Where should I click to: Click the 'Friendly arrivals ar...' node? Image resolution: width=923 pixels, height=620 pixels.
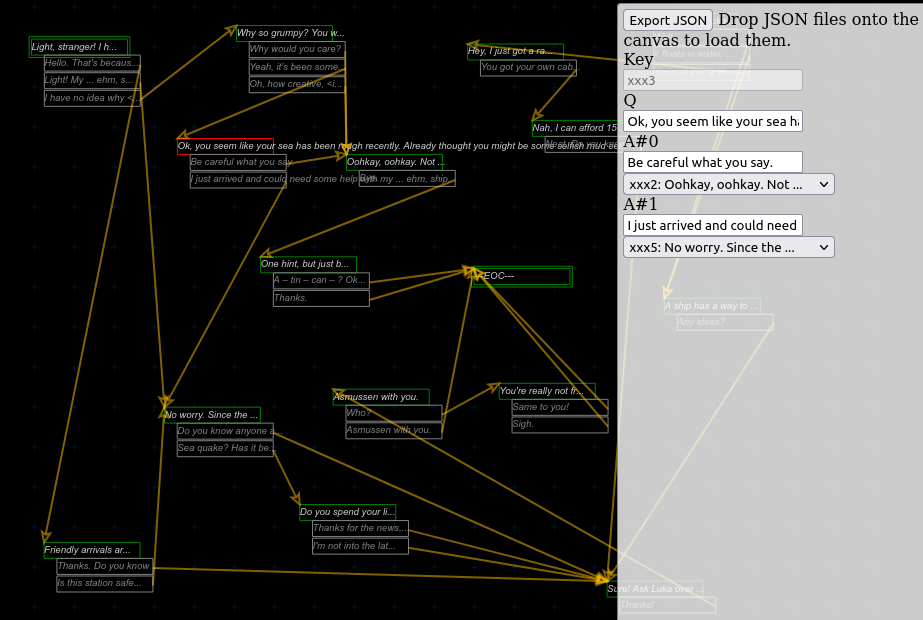click(x=92, y=550)
